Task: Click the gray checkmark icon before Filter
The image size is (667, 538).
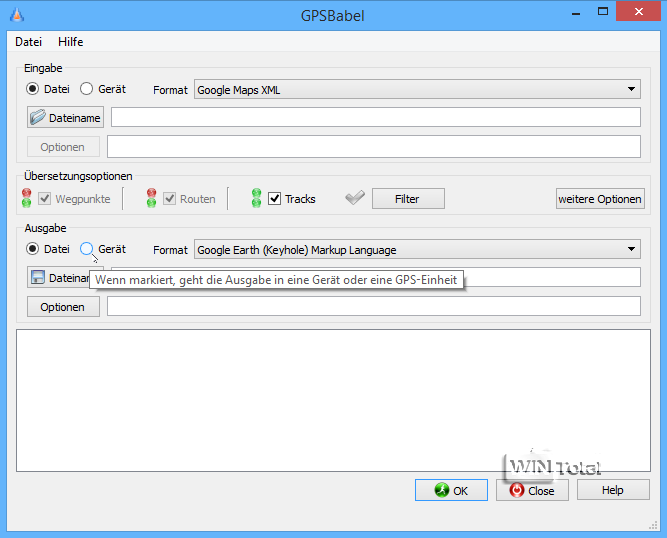Action: (355, 197)
